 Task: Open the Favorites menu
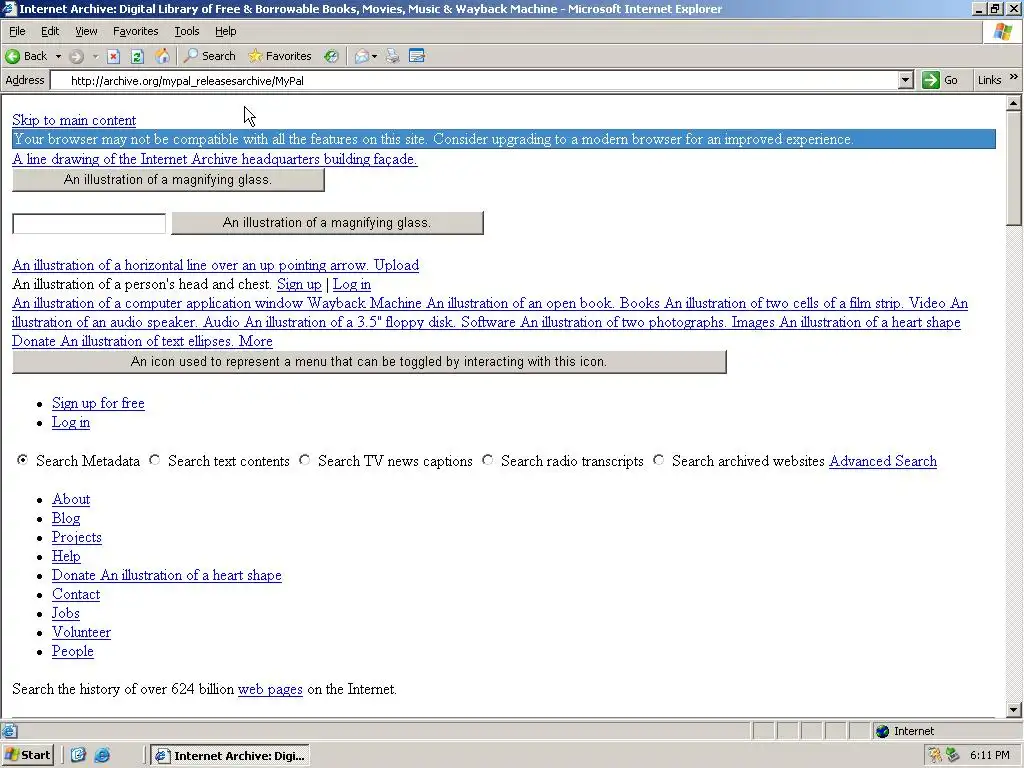pos(135,31)
